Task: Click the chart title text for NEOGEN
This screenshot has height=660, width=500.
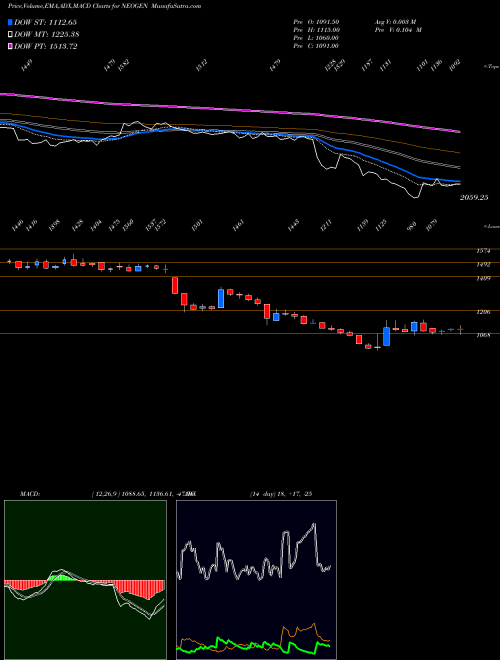Action: pyautogui.click(x=104, y=6)
